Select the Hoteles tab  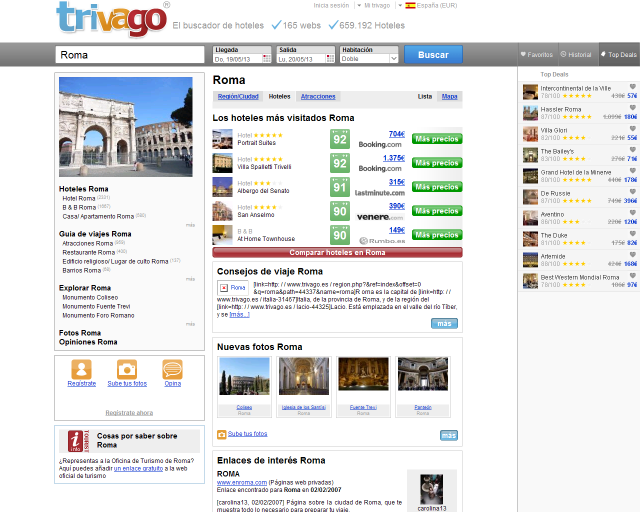pyautogui.click(x=279, y=96)
